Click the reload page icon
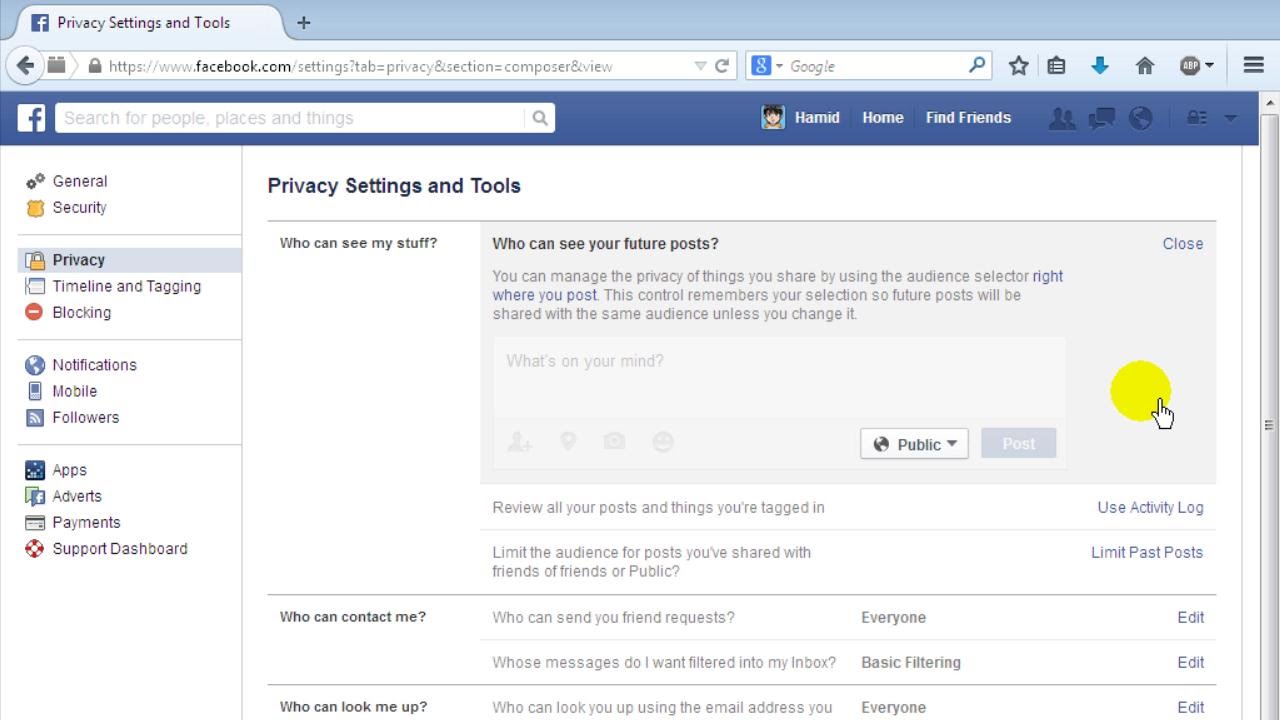Viewport: 1280px width, 720px height. click(721, 66)
